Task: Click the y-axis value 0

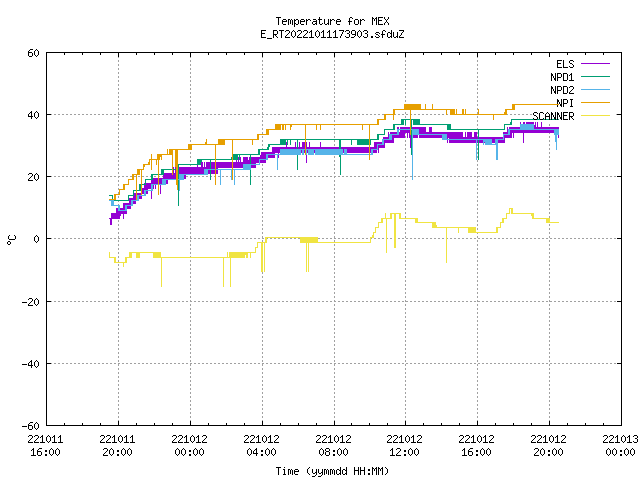Action: [37, 239]
